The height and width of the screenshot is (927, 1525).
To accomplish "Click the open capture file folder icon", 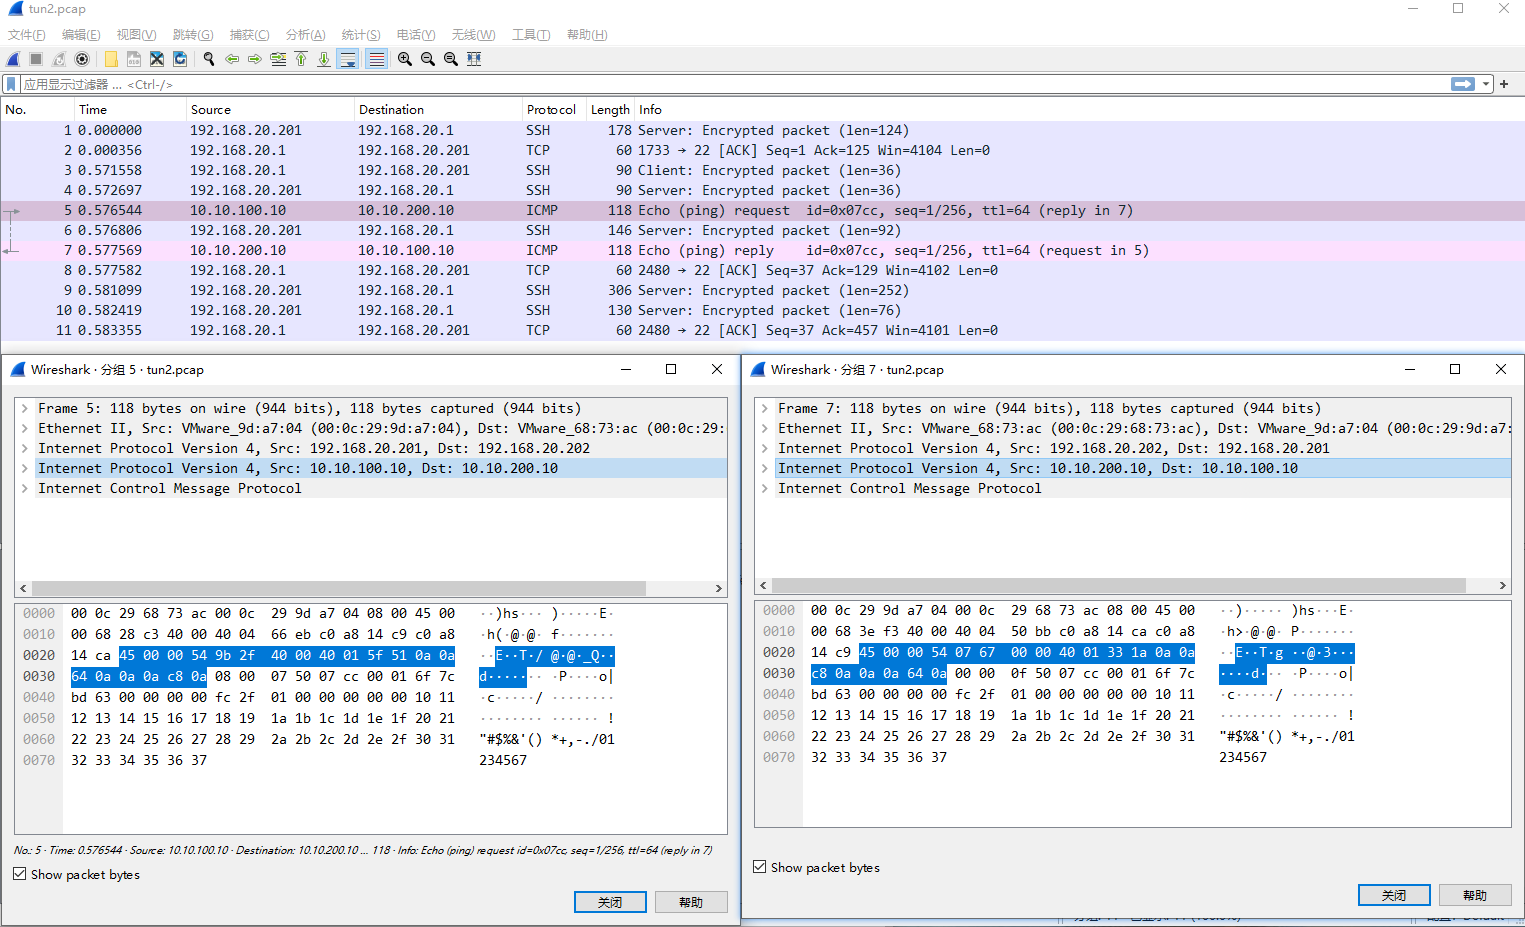I will click(111, 59).
